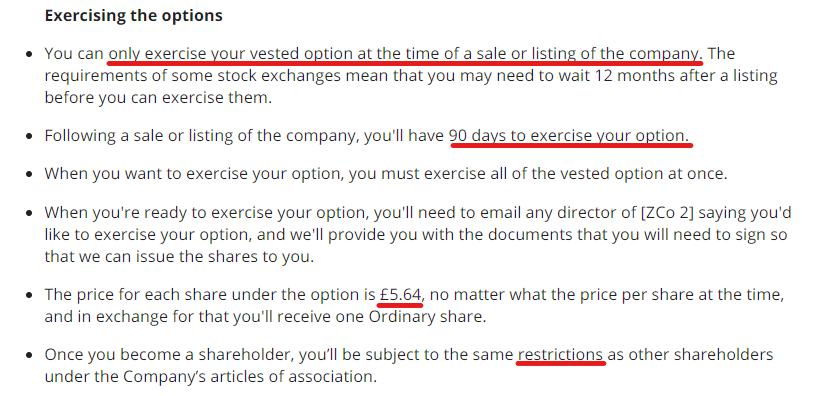Click the bullet before "Once you become a shareholder"
Image resolution: width=818 pixels, height=396 pixels.
(x=30, y=355)
